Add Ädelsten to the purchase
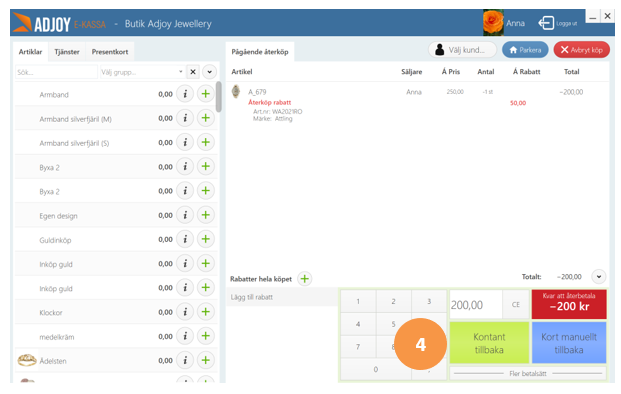 tap(206, 360)
